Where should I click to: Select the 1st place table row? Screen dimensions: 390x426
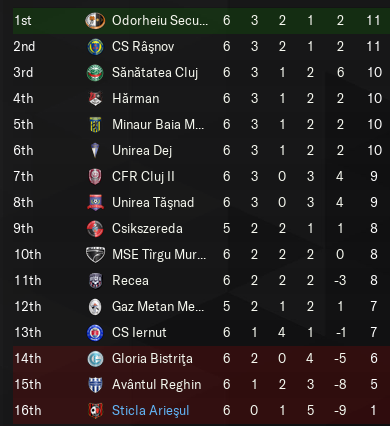tap(201, 20)
